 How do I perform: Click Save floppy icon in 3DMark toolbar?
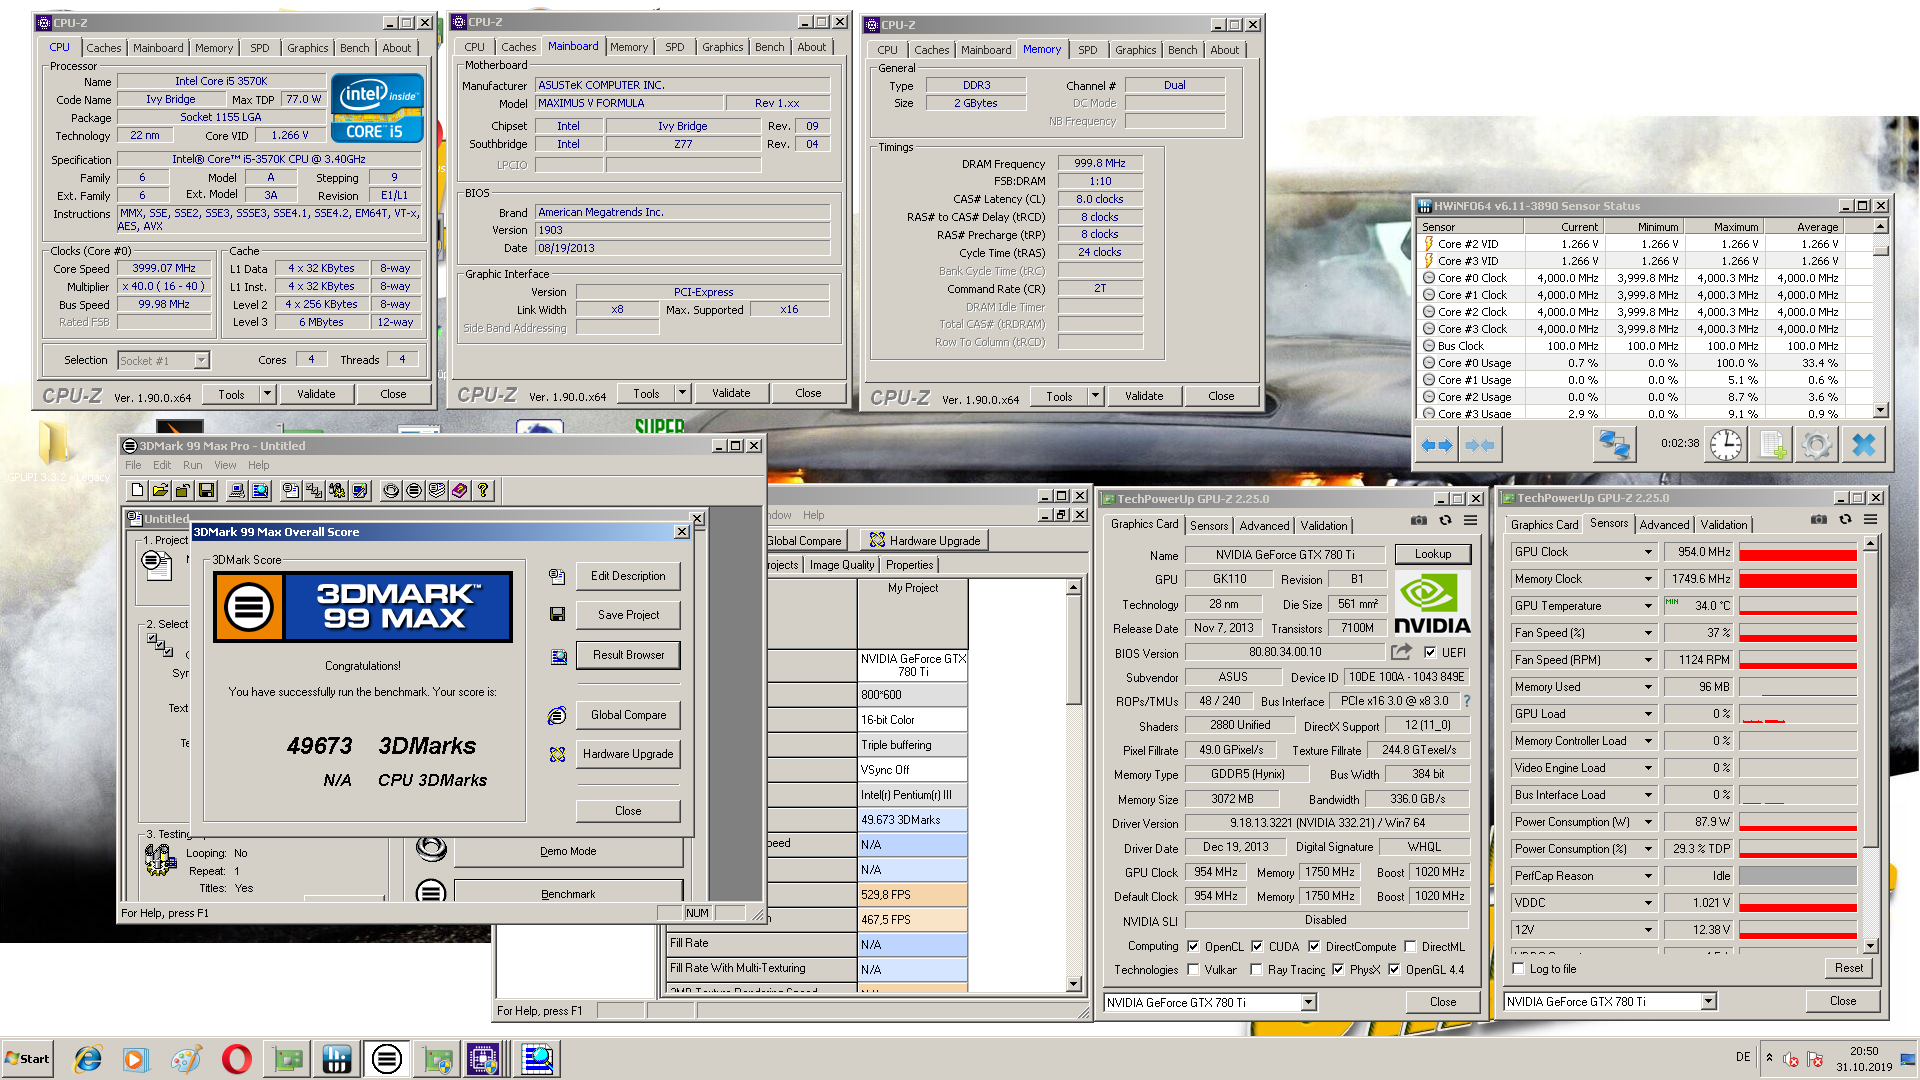click(206, 490)
